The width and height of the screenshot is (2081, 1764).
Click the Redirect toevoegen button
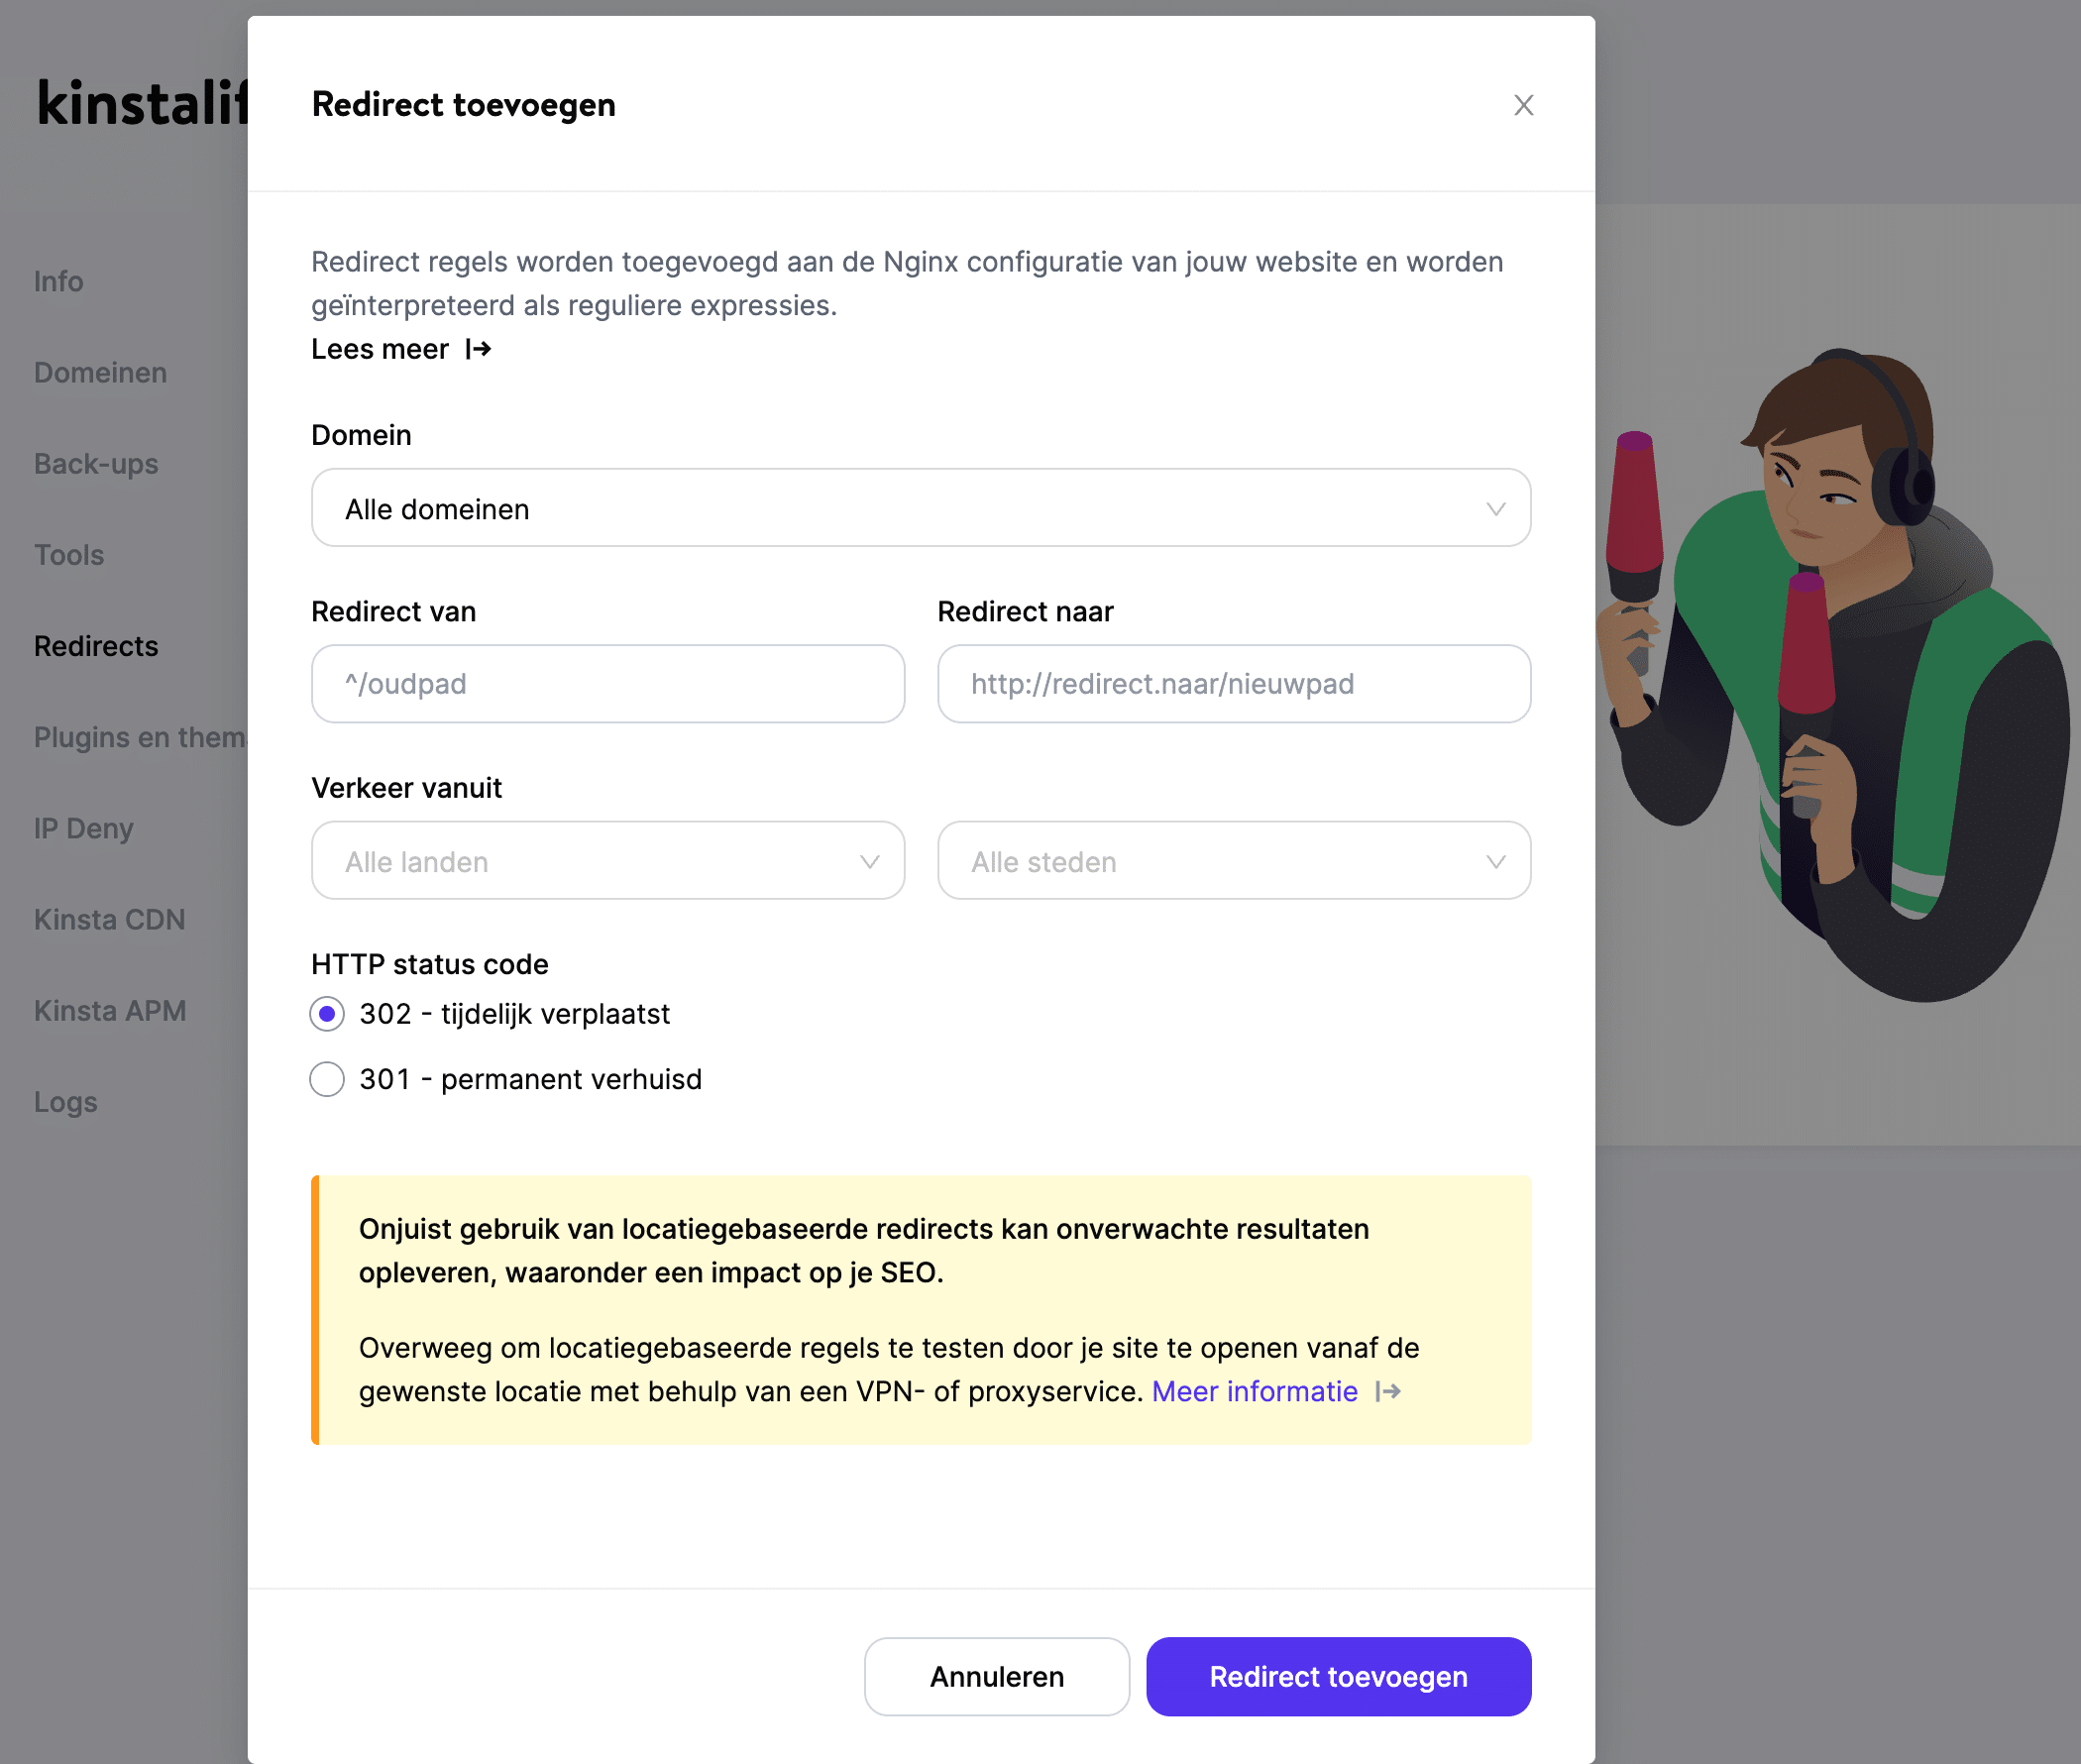coord(1337,1676)
